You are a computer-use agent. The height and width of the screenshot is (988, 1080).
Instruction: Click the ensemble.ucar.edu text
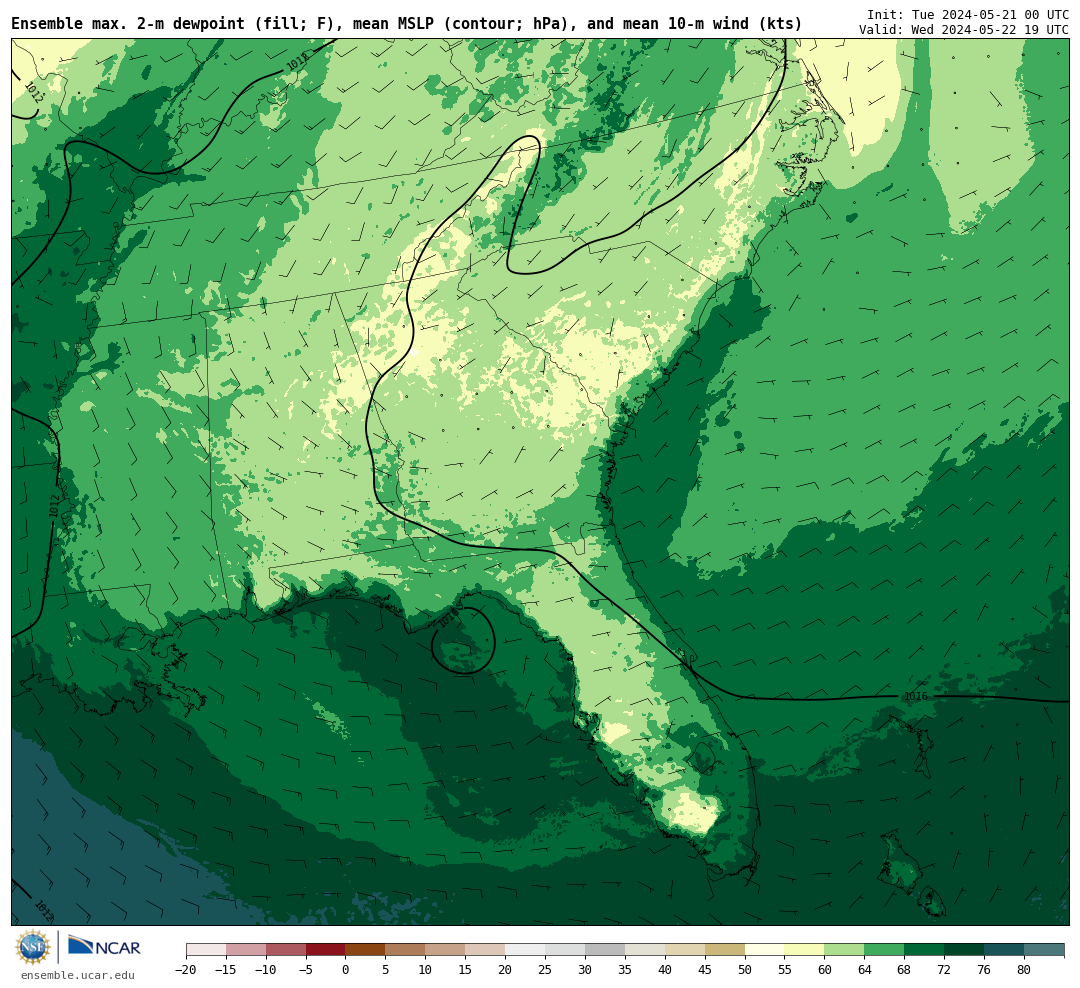(x=78, y=975)
